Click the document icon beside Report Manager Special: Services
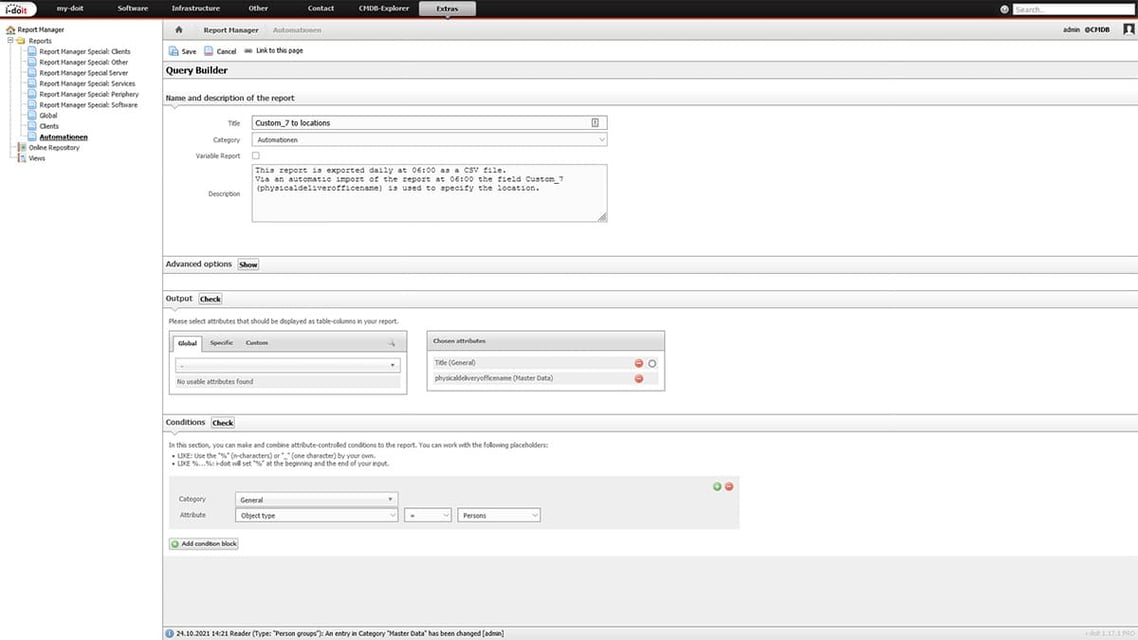Screen dimensions: 1138x640 click(x=32, y=83)
